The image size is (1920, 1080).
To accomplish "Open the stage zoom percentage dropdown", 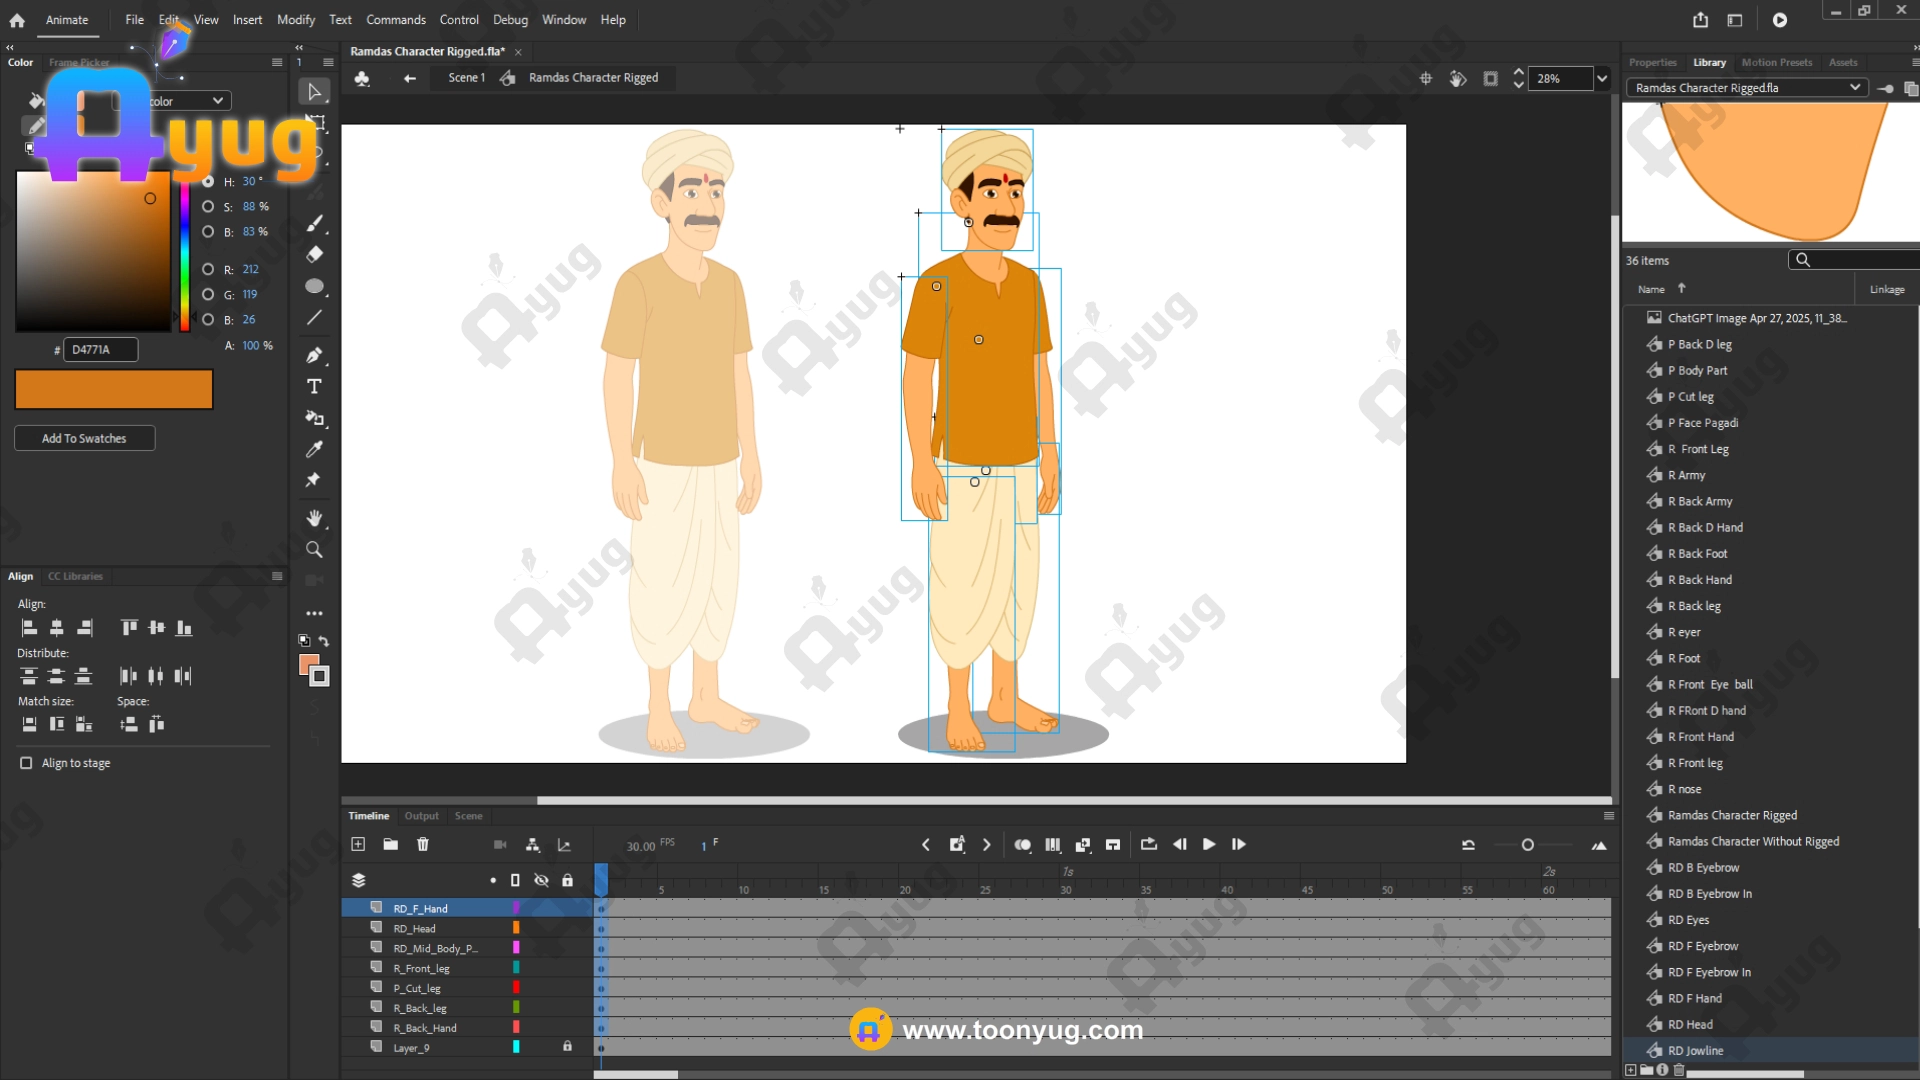I will pyautogui.click(x=1602, y=78).
